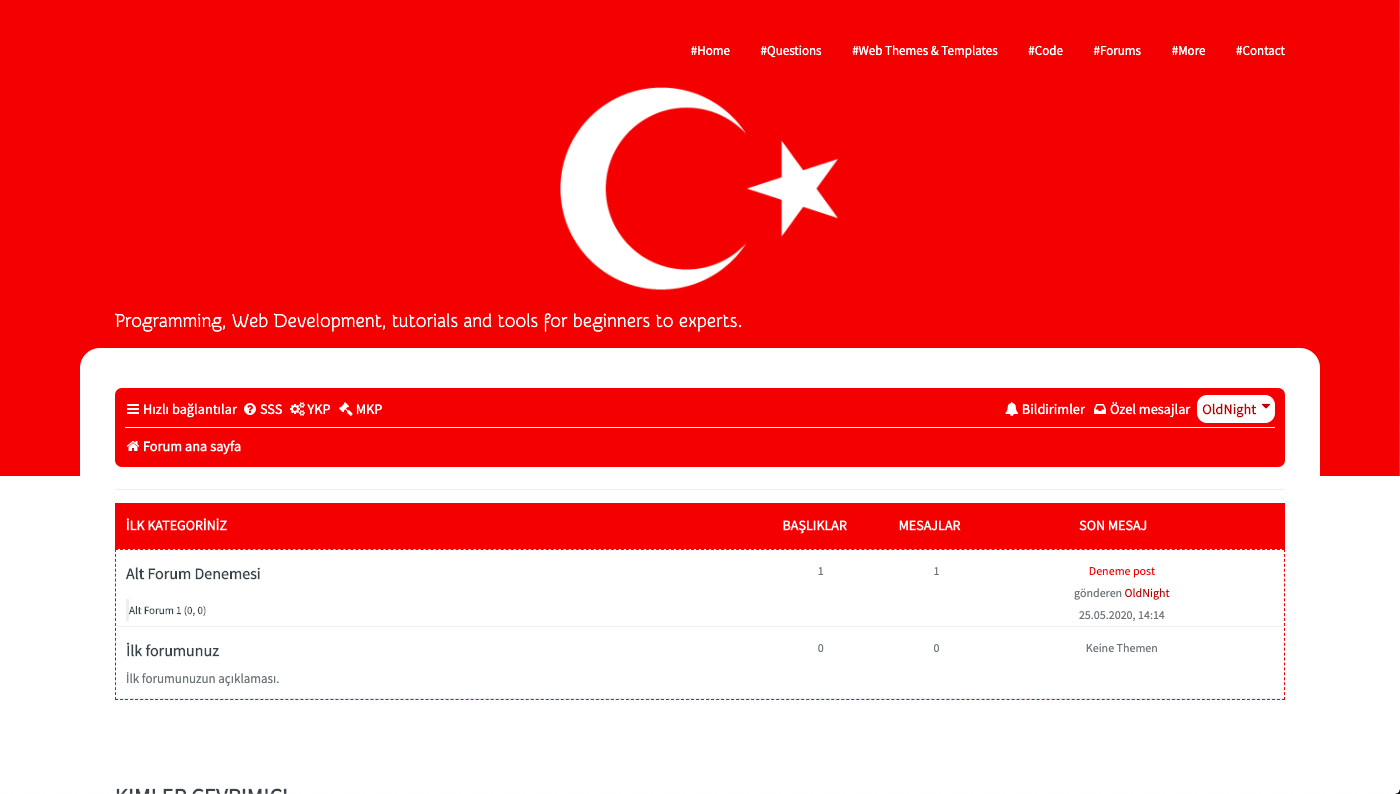Click the inbox icon for Özel mesajlar
Image resolution: width=1400 pixels, height=794 pixels.
click(x=1100, y=409)
